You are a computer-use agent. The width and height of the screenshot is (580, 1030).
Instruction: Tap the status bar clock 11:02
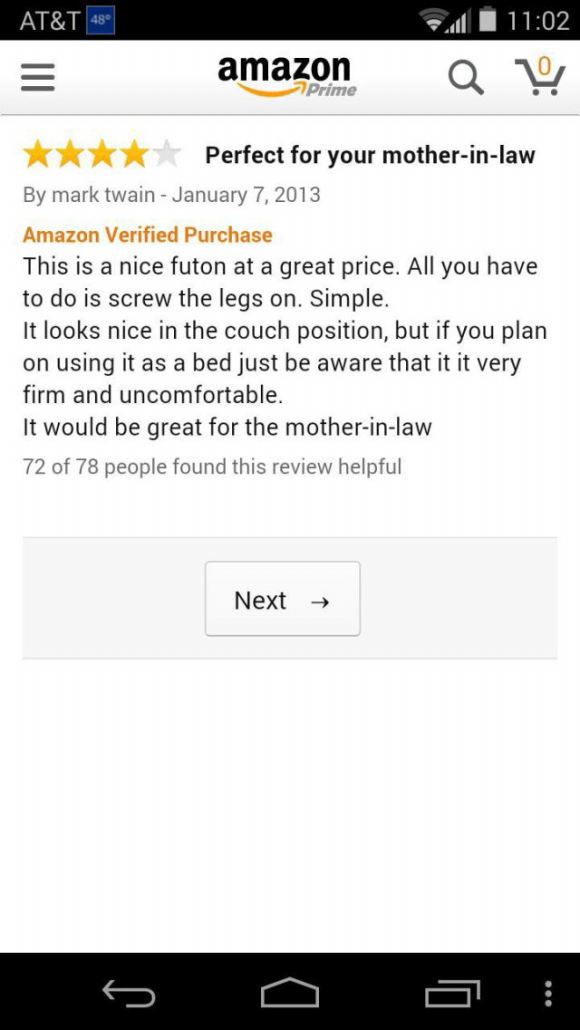point(538,20)
